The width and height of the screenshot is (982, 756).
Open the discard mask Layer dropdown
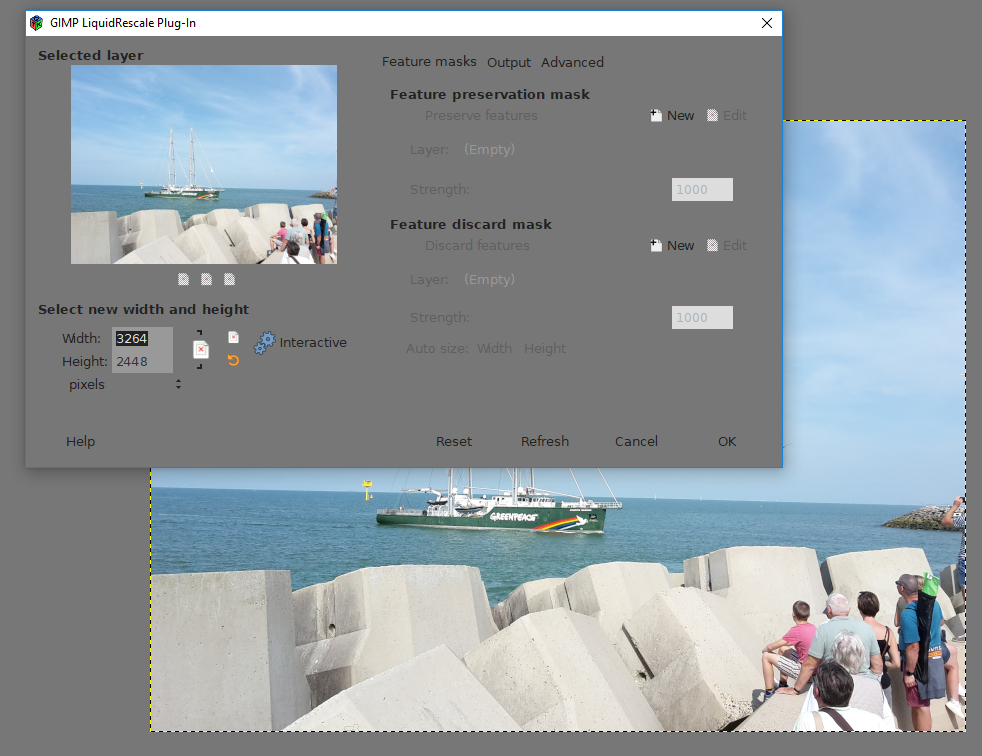click(x=489, y=280)
